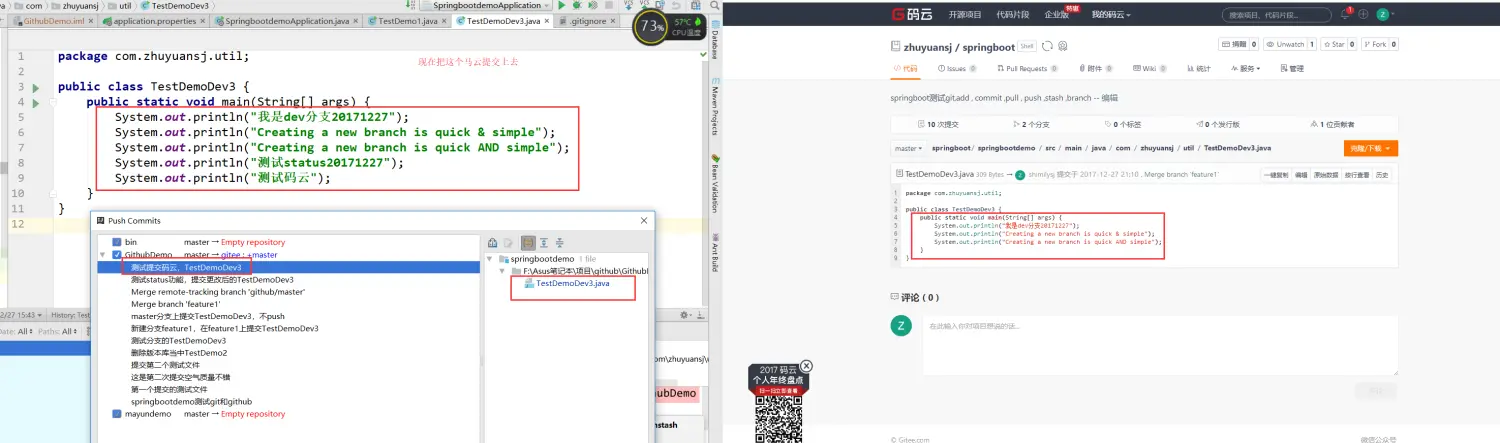The image size is (1500, 443).
Task: Click the 一键复制 copy button
Action: pyautogui.click(x=1276, y=175)
